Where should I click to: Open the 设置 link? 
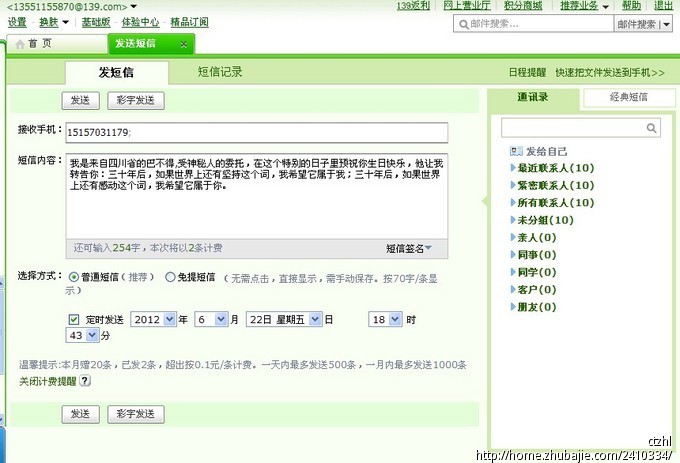pos(17,22)
